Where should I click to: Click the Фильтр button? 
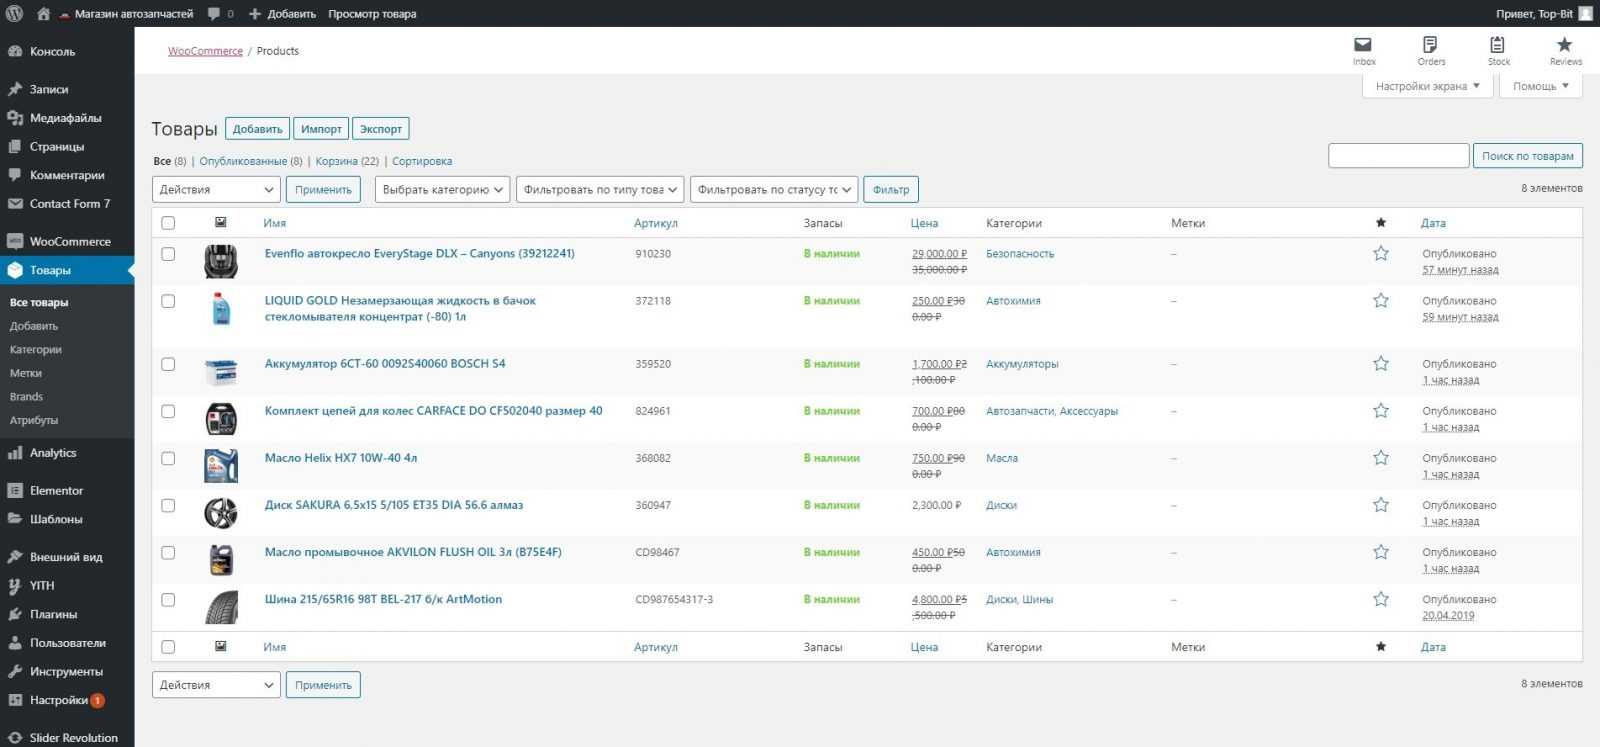[891, 189]
